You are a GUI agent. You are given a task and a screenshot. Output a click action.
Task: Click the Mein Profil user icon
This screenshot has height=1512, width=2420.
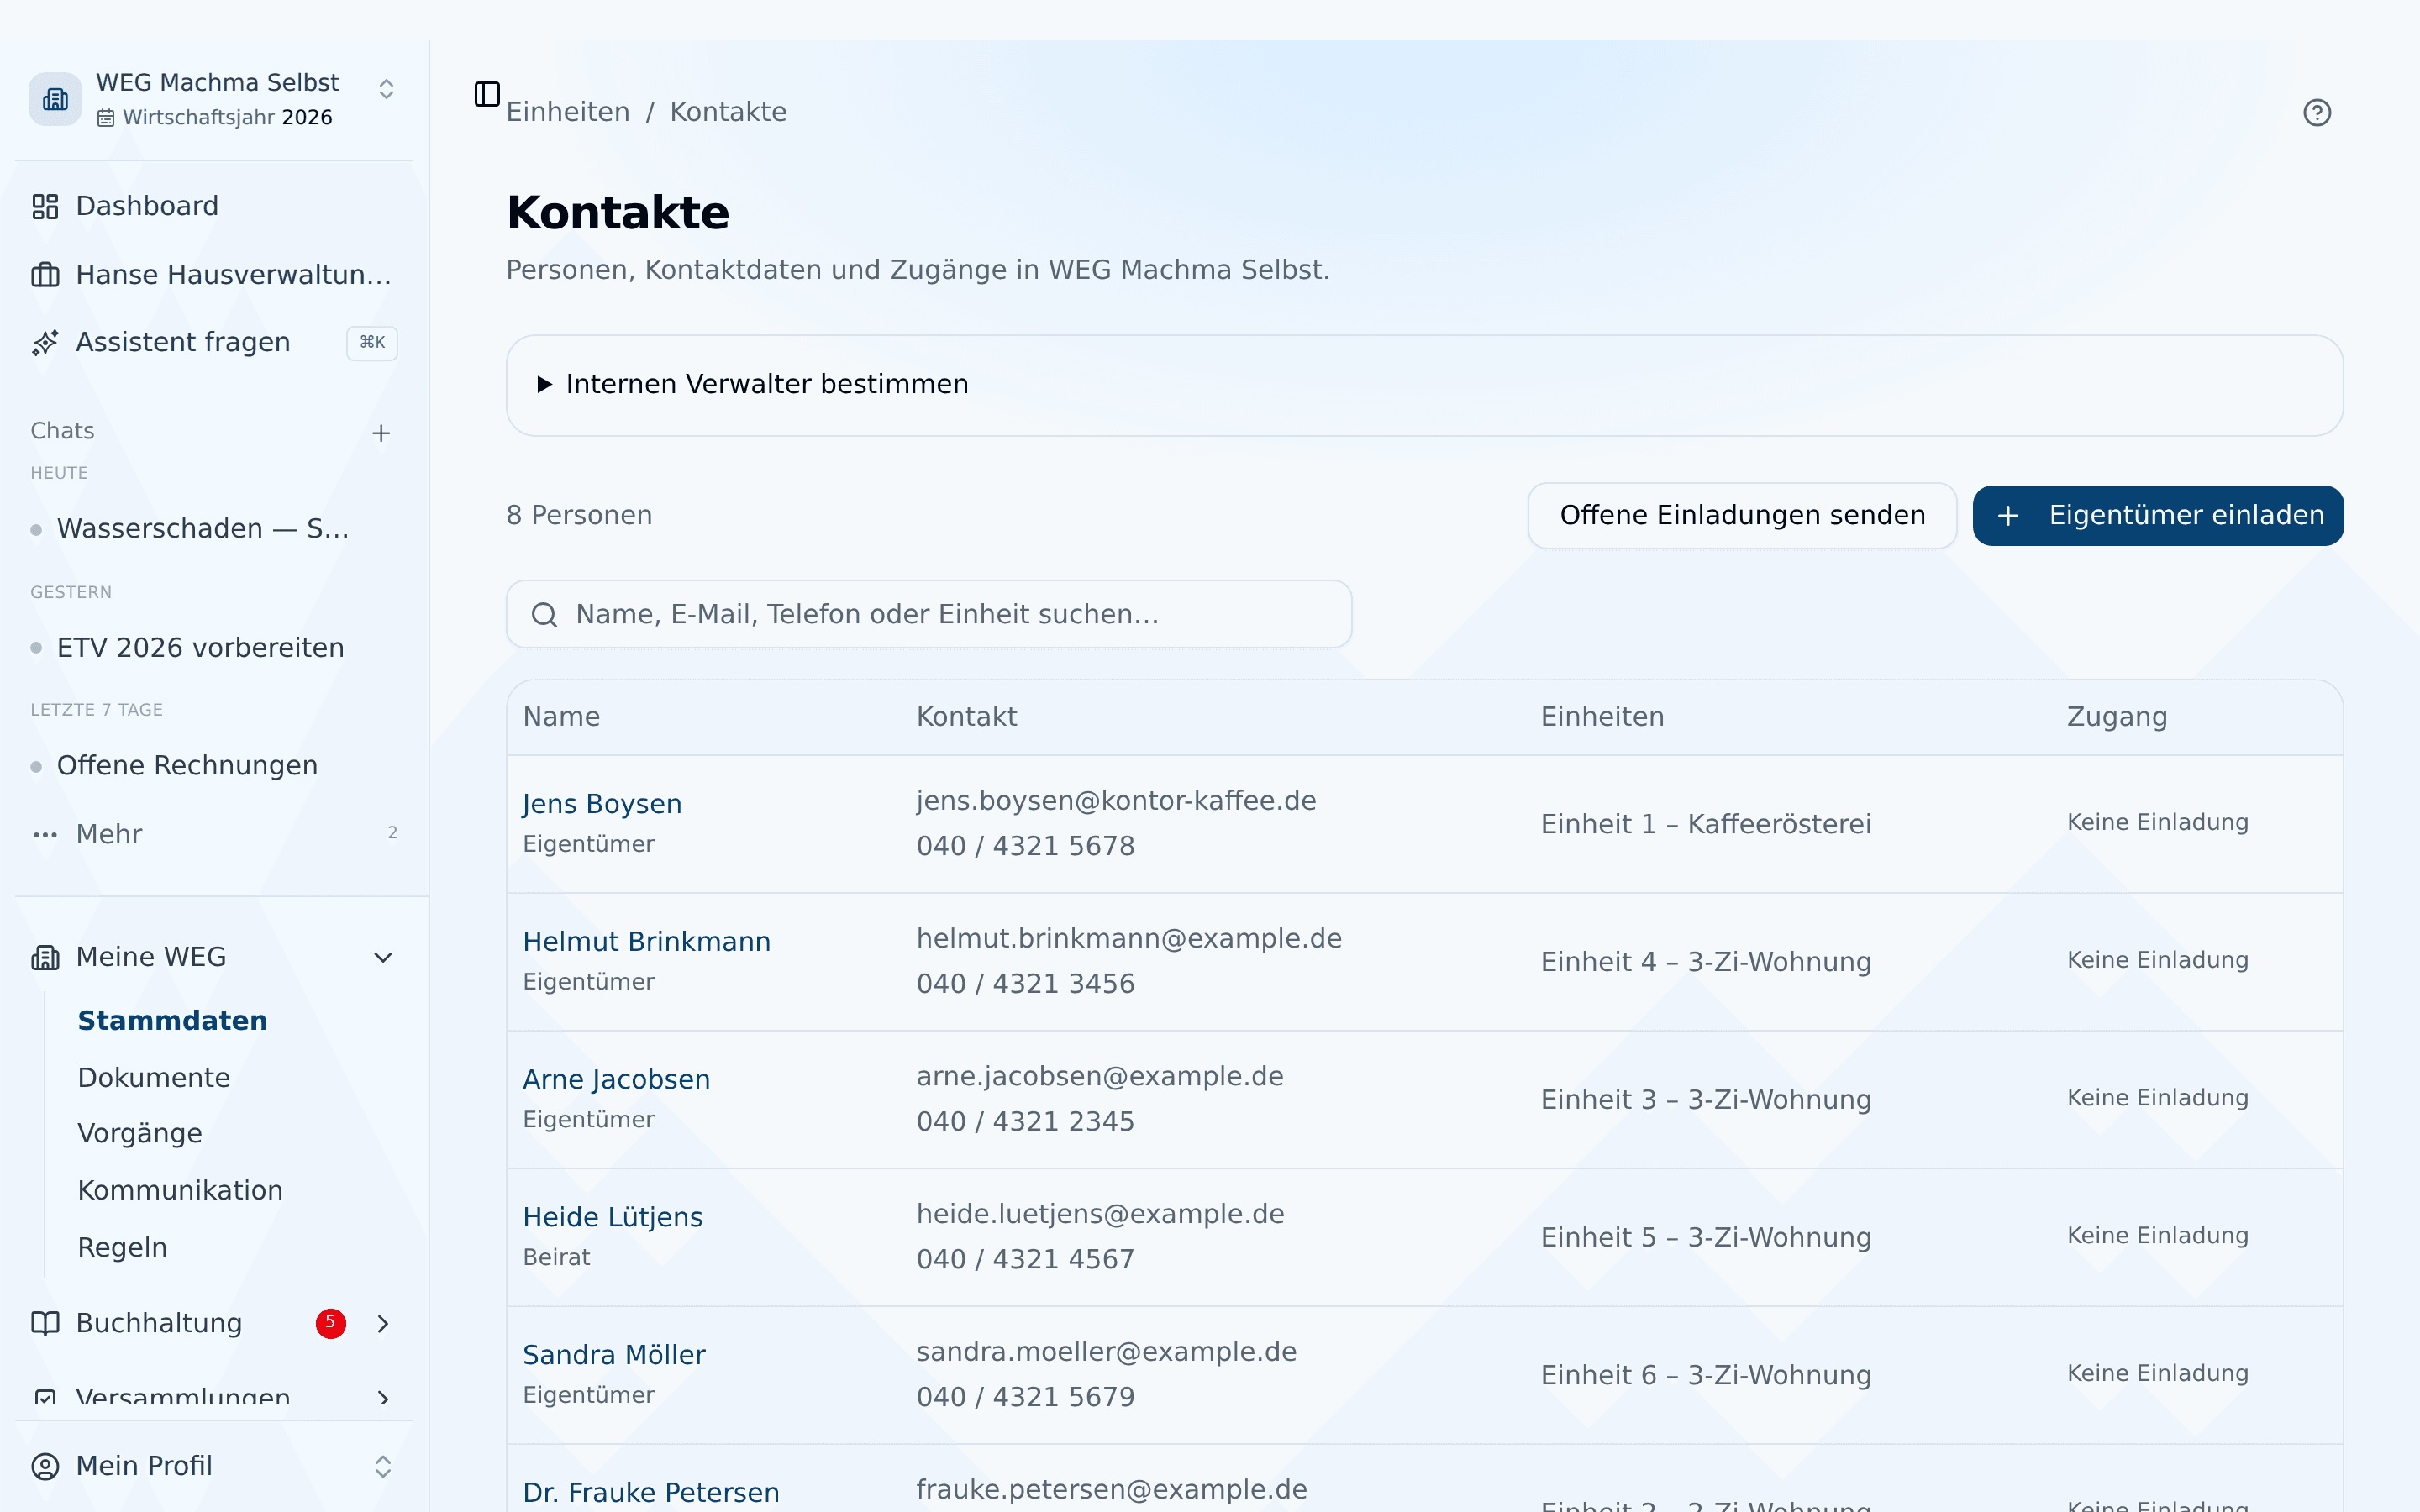click(45, 1466)
